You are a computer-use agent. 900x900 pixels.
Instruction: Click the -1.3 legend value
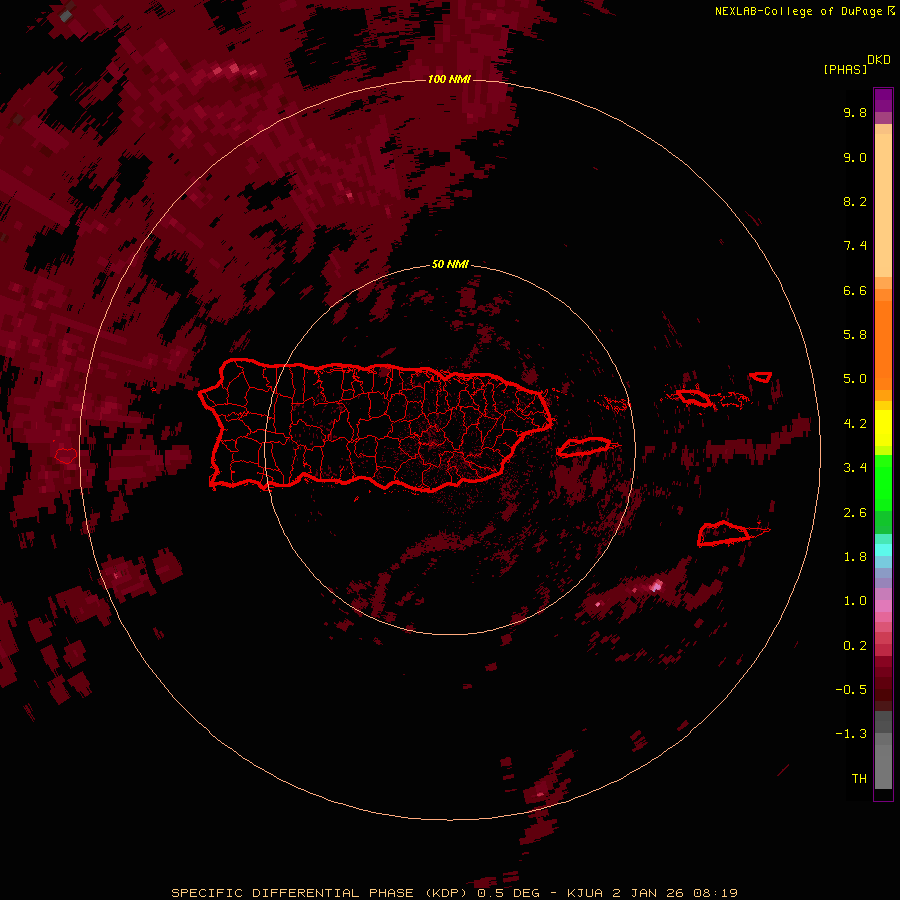point(851,734)
